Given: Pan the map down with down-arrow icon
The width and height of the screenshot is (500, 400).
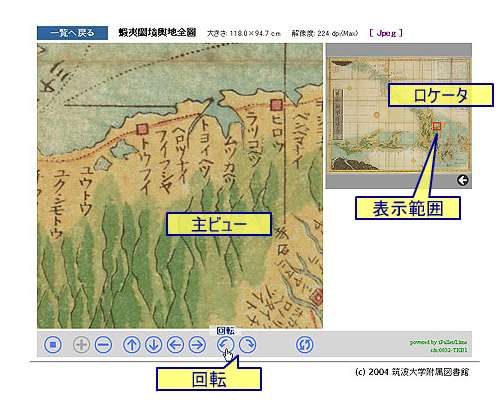Looking at the screenshot, I should (x=153, y=345).
